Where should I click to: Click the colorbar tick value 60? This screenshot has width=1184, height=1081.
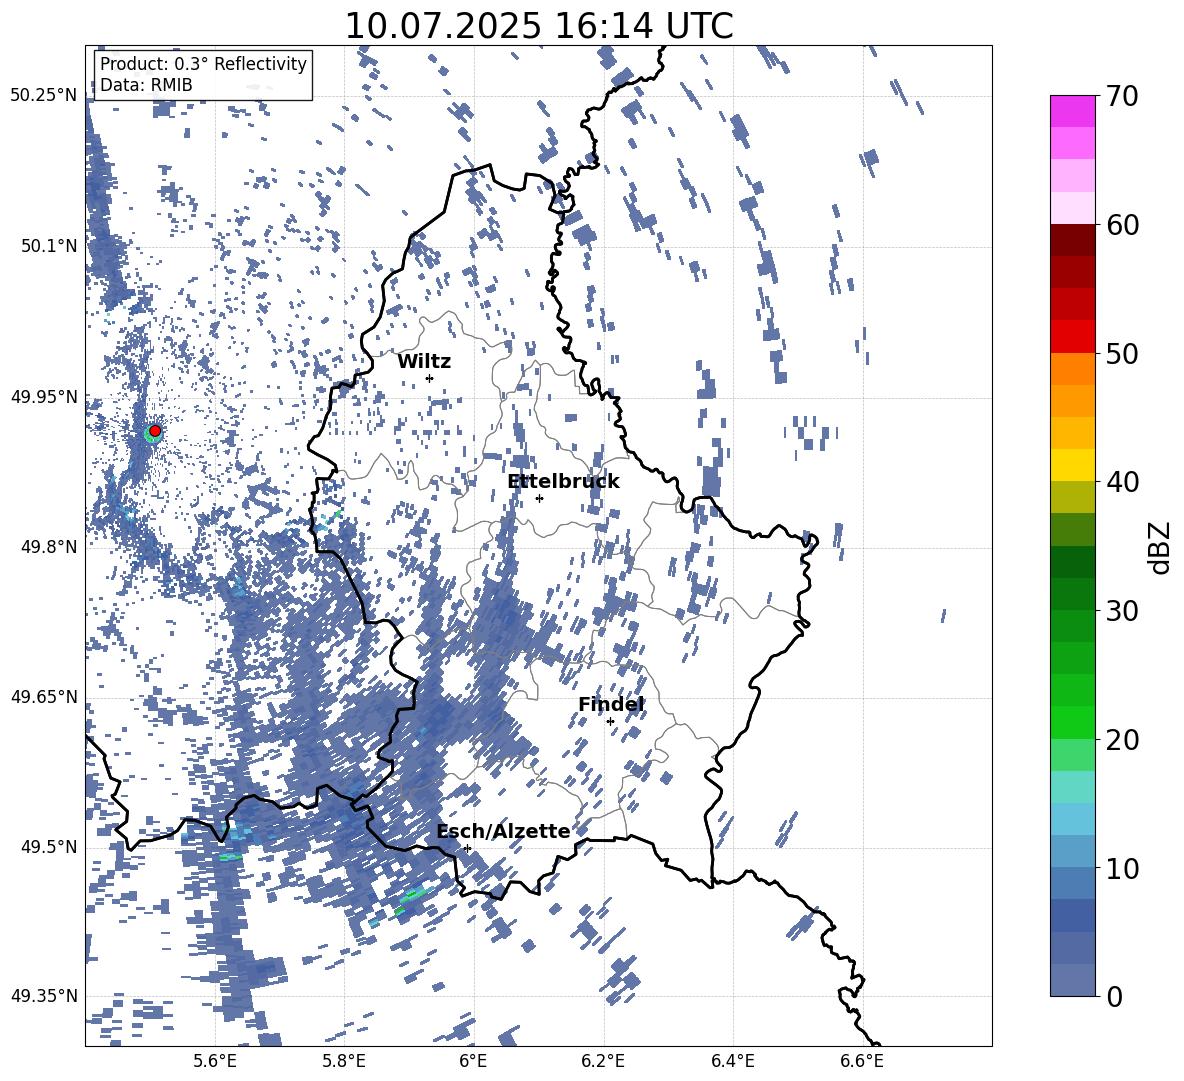1122,225
